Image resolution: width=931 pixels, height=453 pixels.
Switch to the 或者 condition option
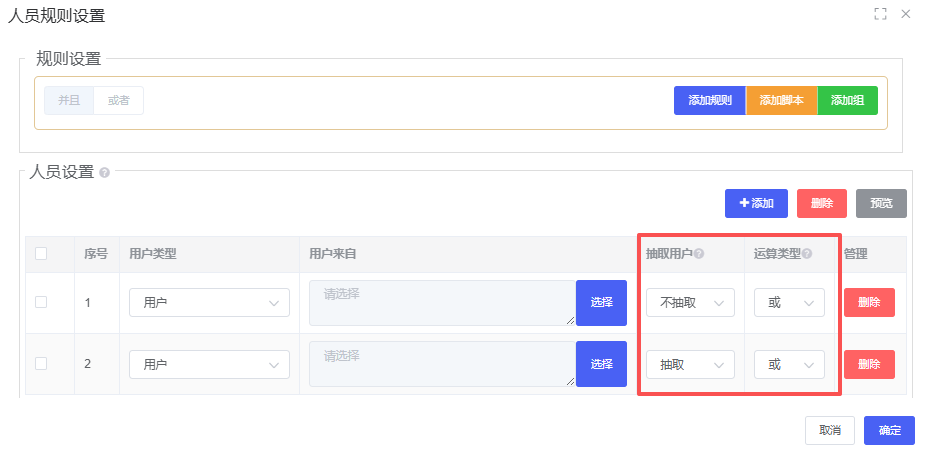[118, 100]
